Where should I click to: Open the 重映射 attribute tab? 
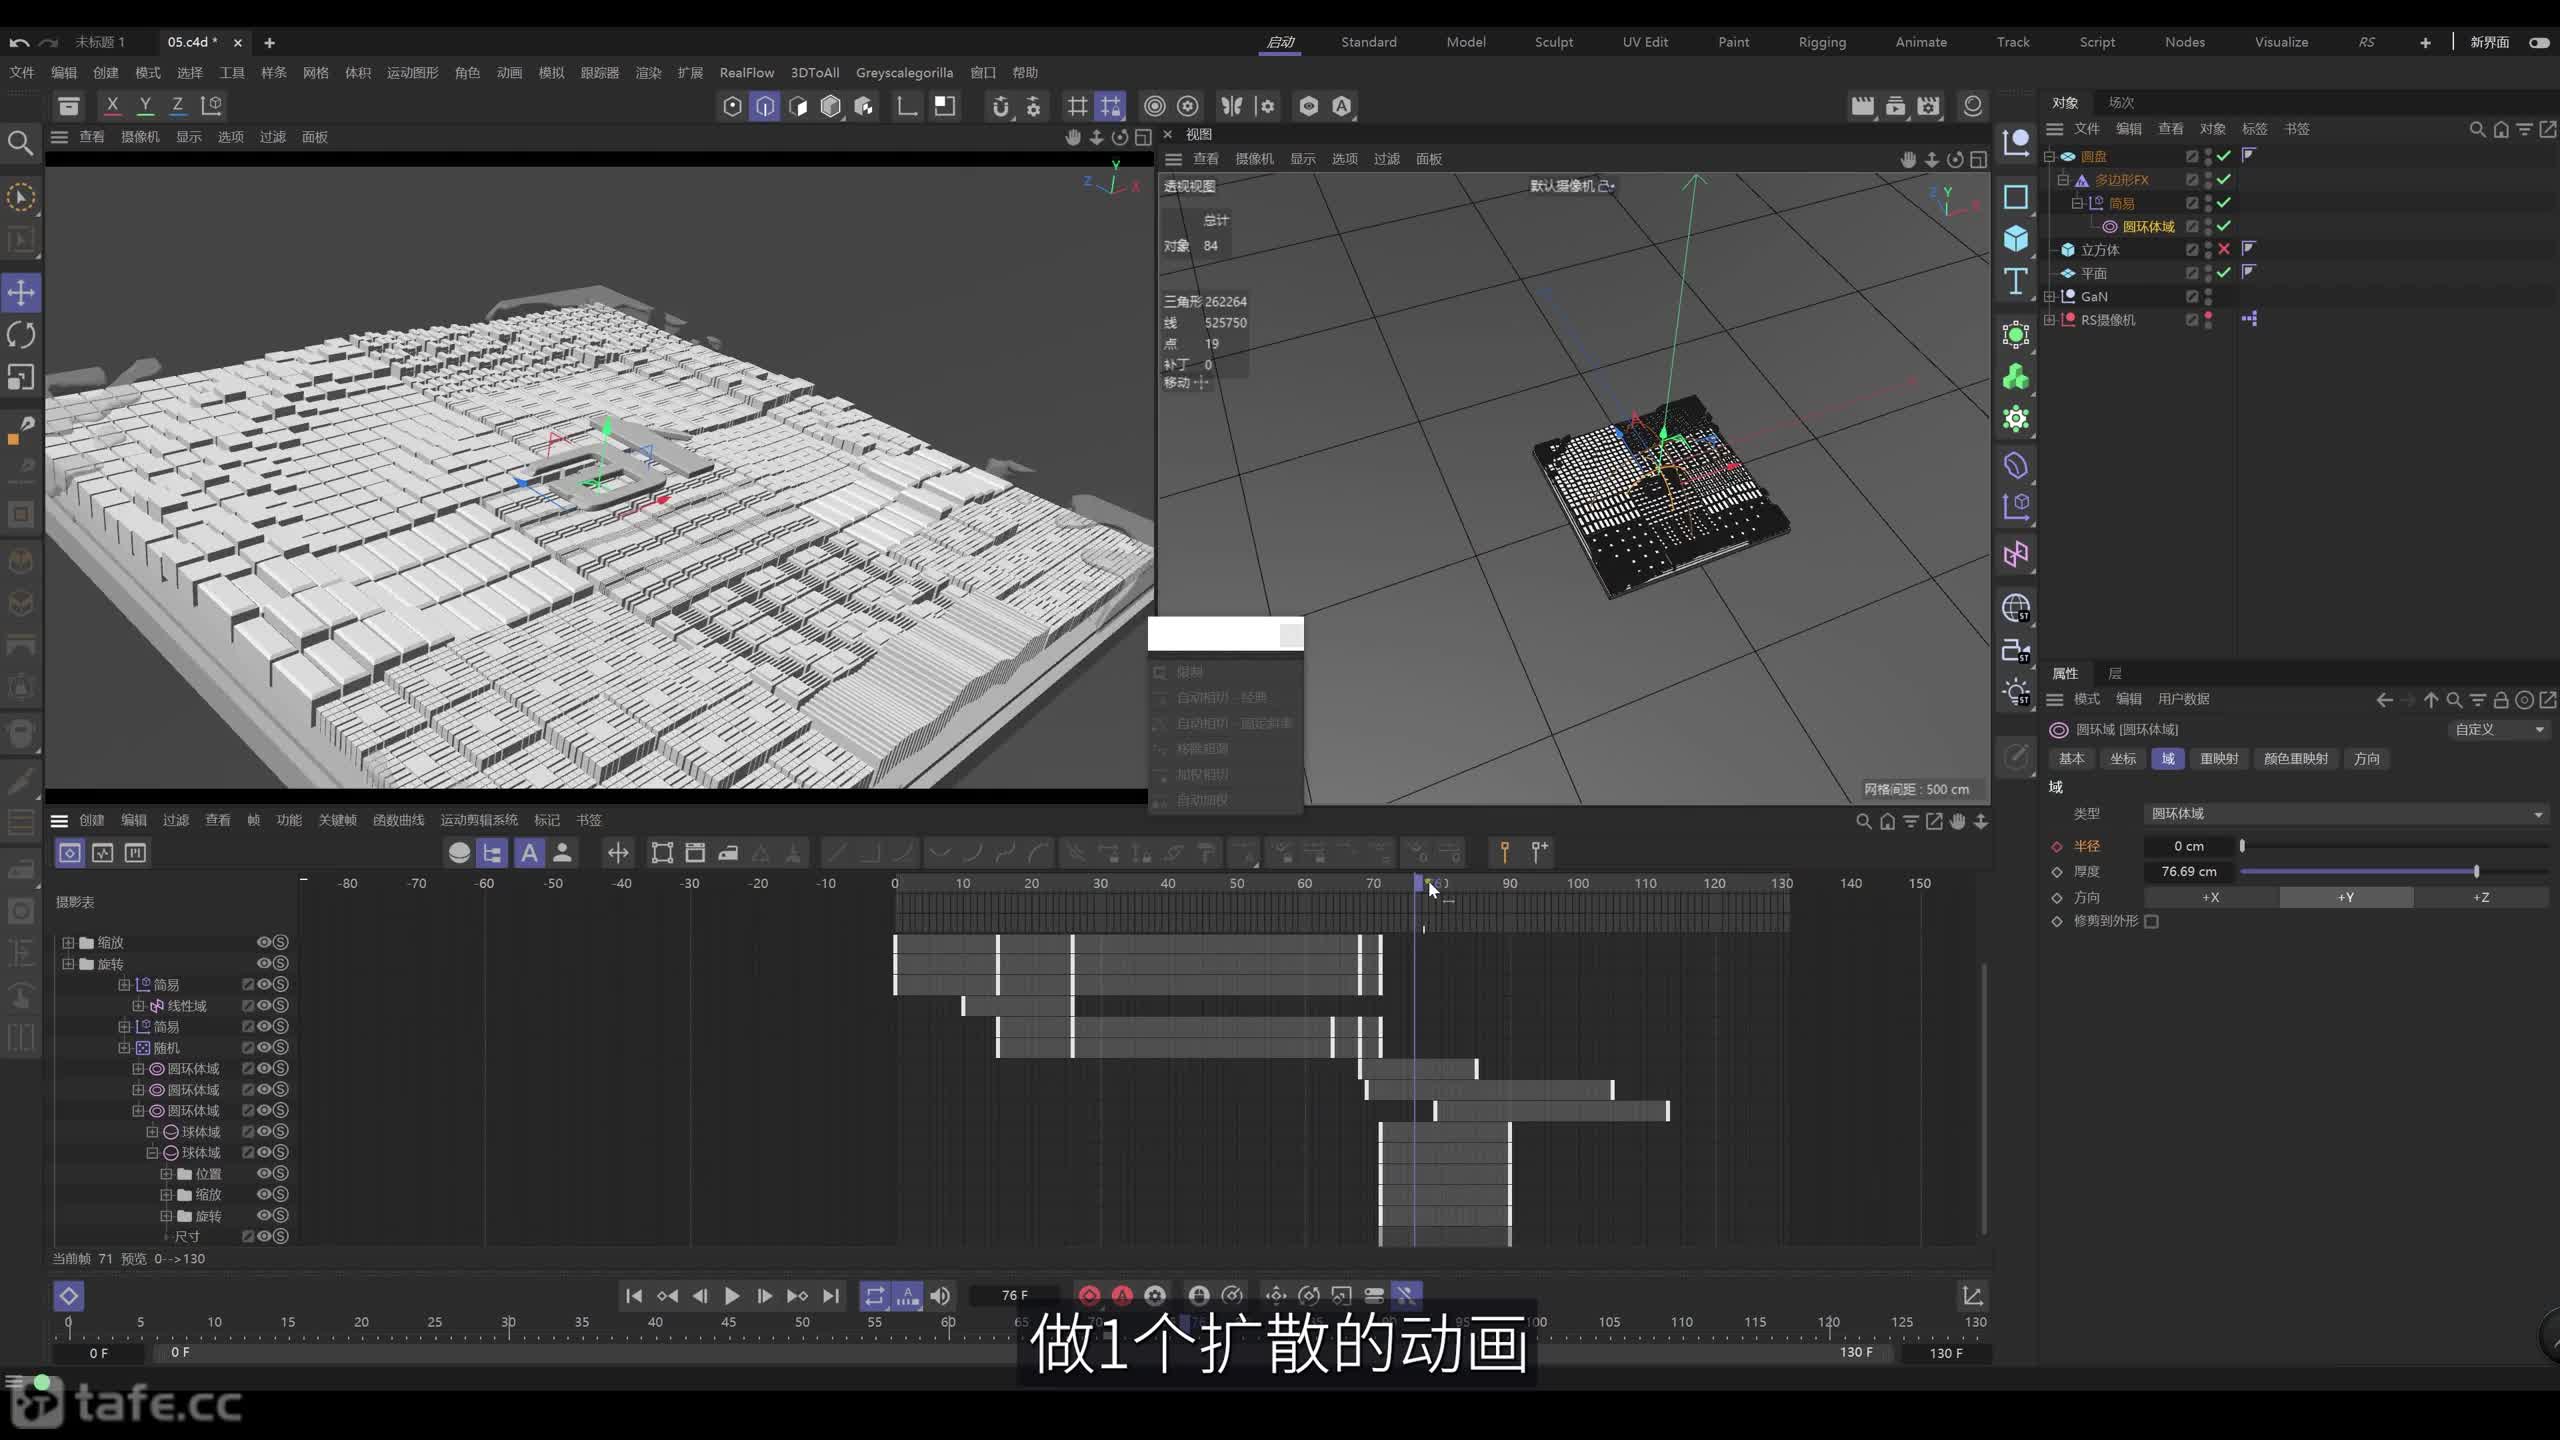point(2218,758)
